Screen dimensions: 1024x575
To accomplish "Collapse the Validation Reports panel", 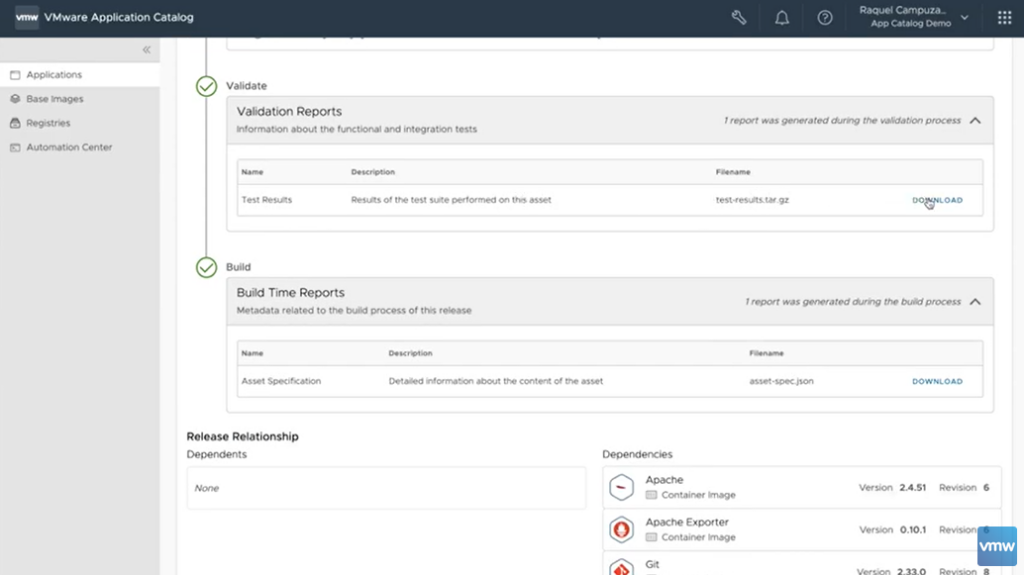I will (x=975, y=120).
